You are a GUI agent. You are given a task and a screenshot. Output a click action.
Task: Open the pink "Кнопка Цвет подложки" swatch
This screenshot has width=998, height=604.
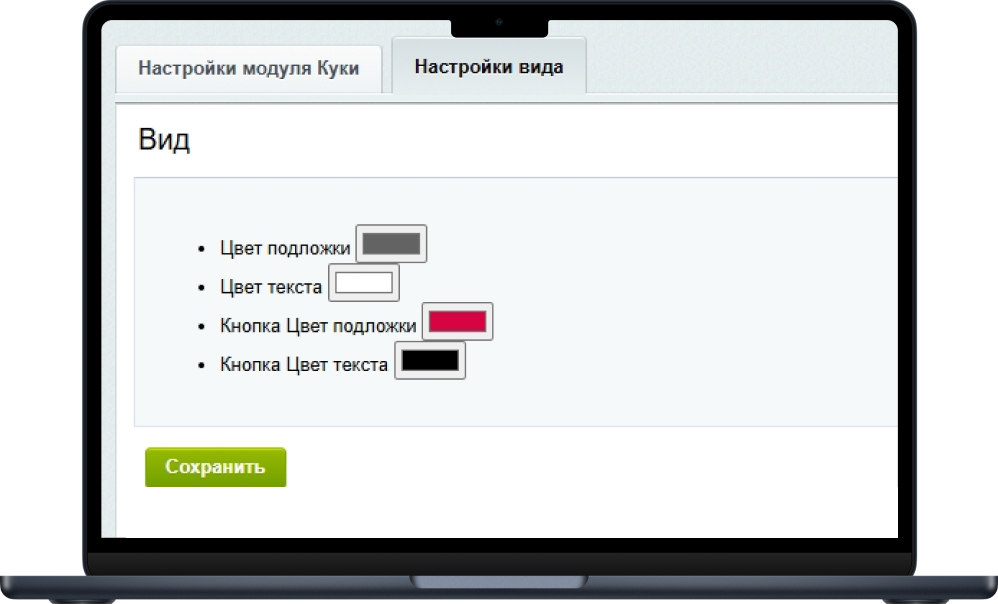pyautogui.click(x=457, y=320)
